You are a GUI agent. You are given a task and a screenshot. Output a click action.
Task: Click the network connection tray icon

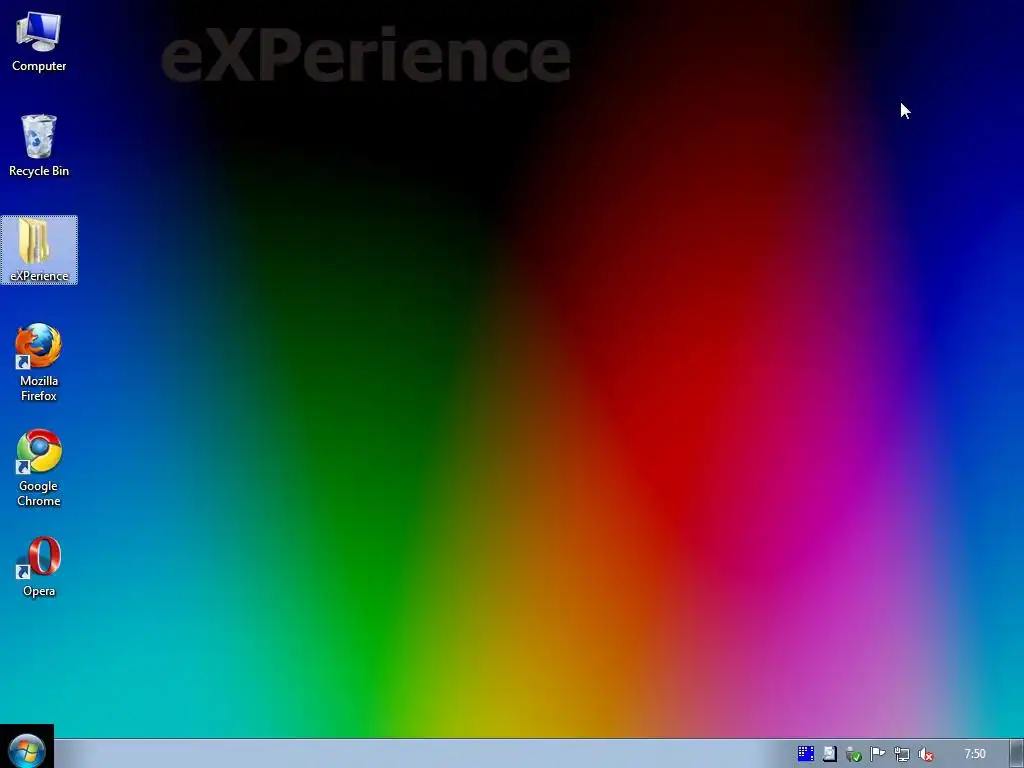click(901, 754)
